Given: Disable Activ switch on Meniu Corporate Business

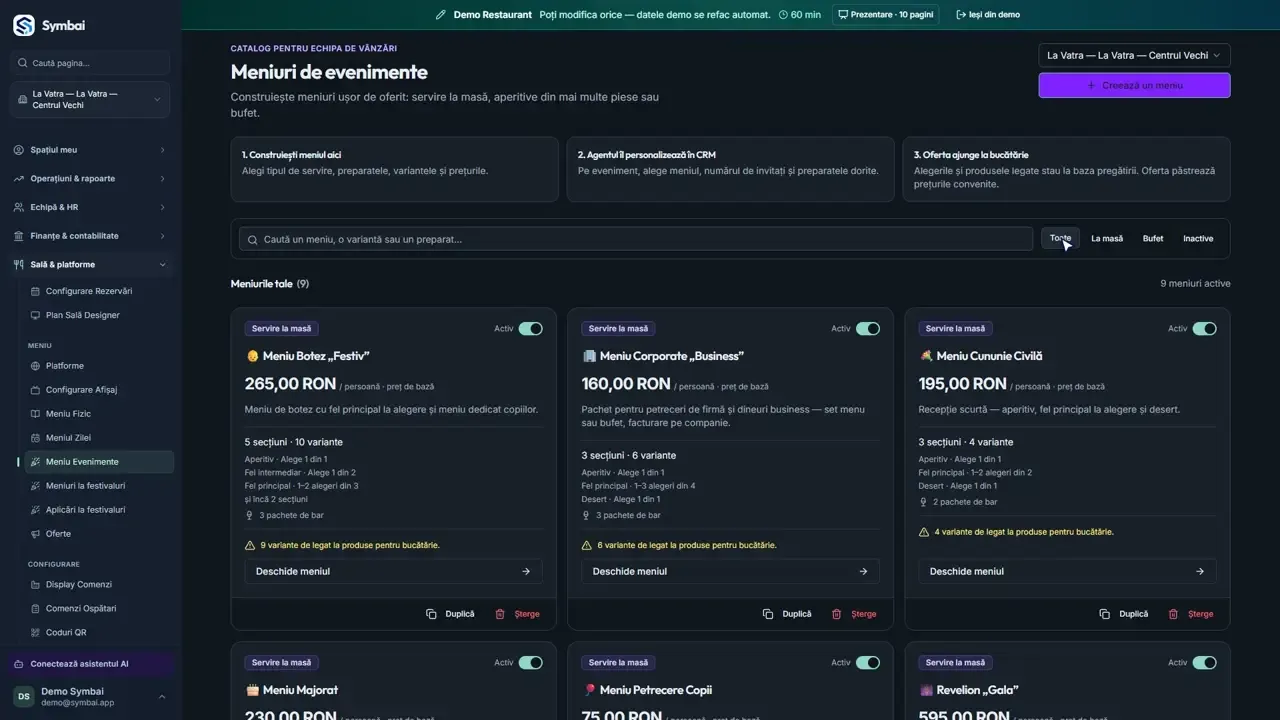Looking at the screenshot, I should click(868, 328).
